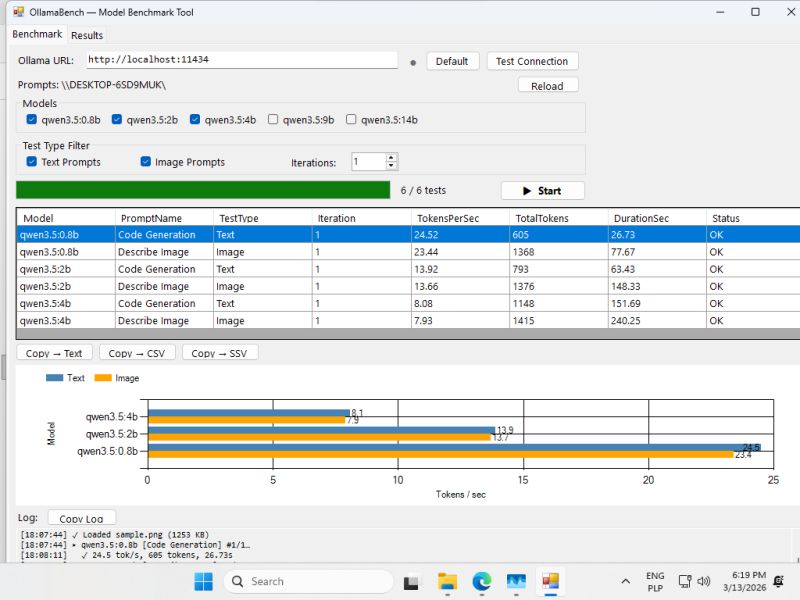Sort by the Iteration column header
800x600 pixels.
coord(361,218)
